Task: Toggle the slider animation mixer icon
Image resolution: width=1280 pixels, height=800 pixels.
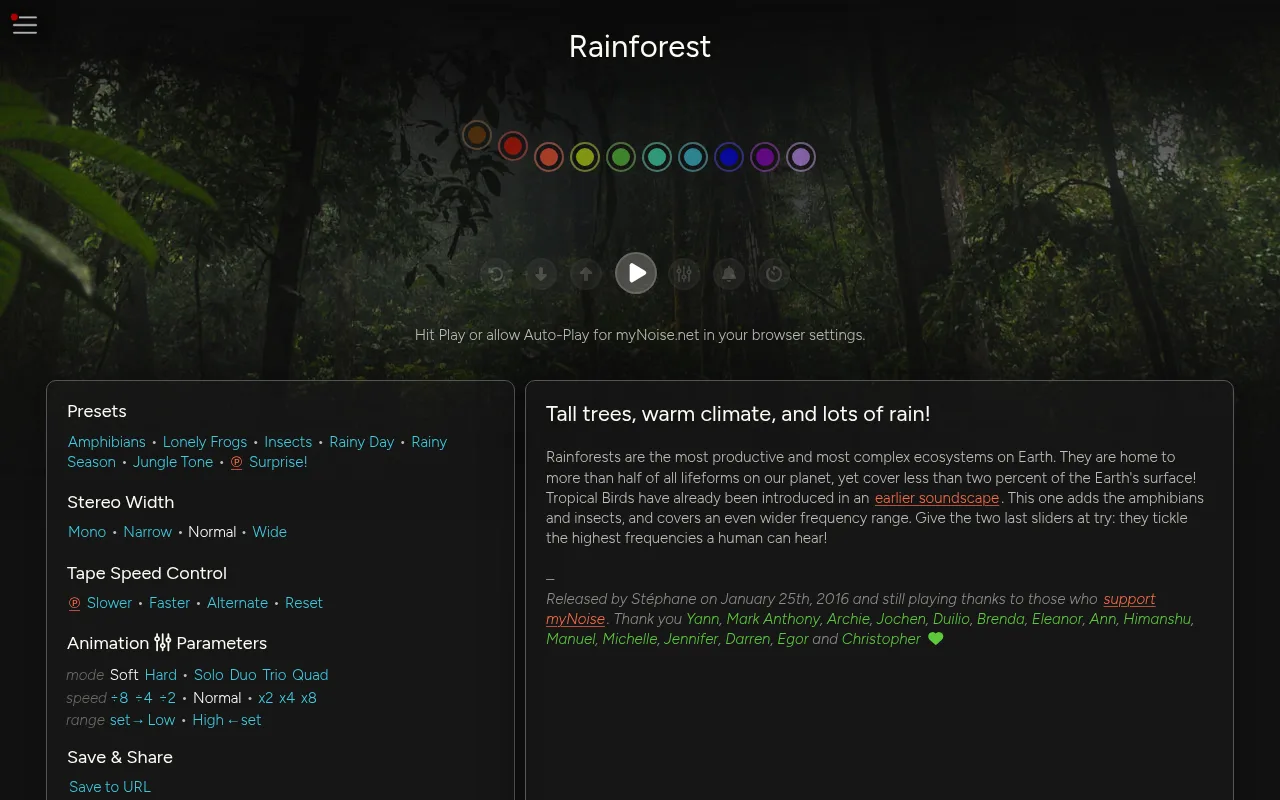Action: (x=684, y=274)
